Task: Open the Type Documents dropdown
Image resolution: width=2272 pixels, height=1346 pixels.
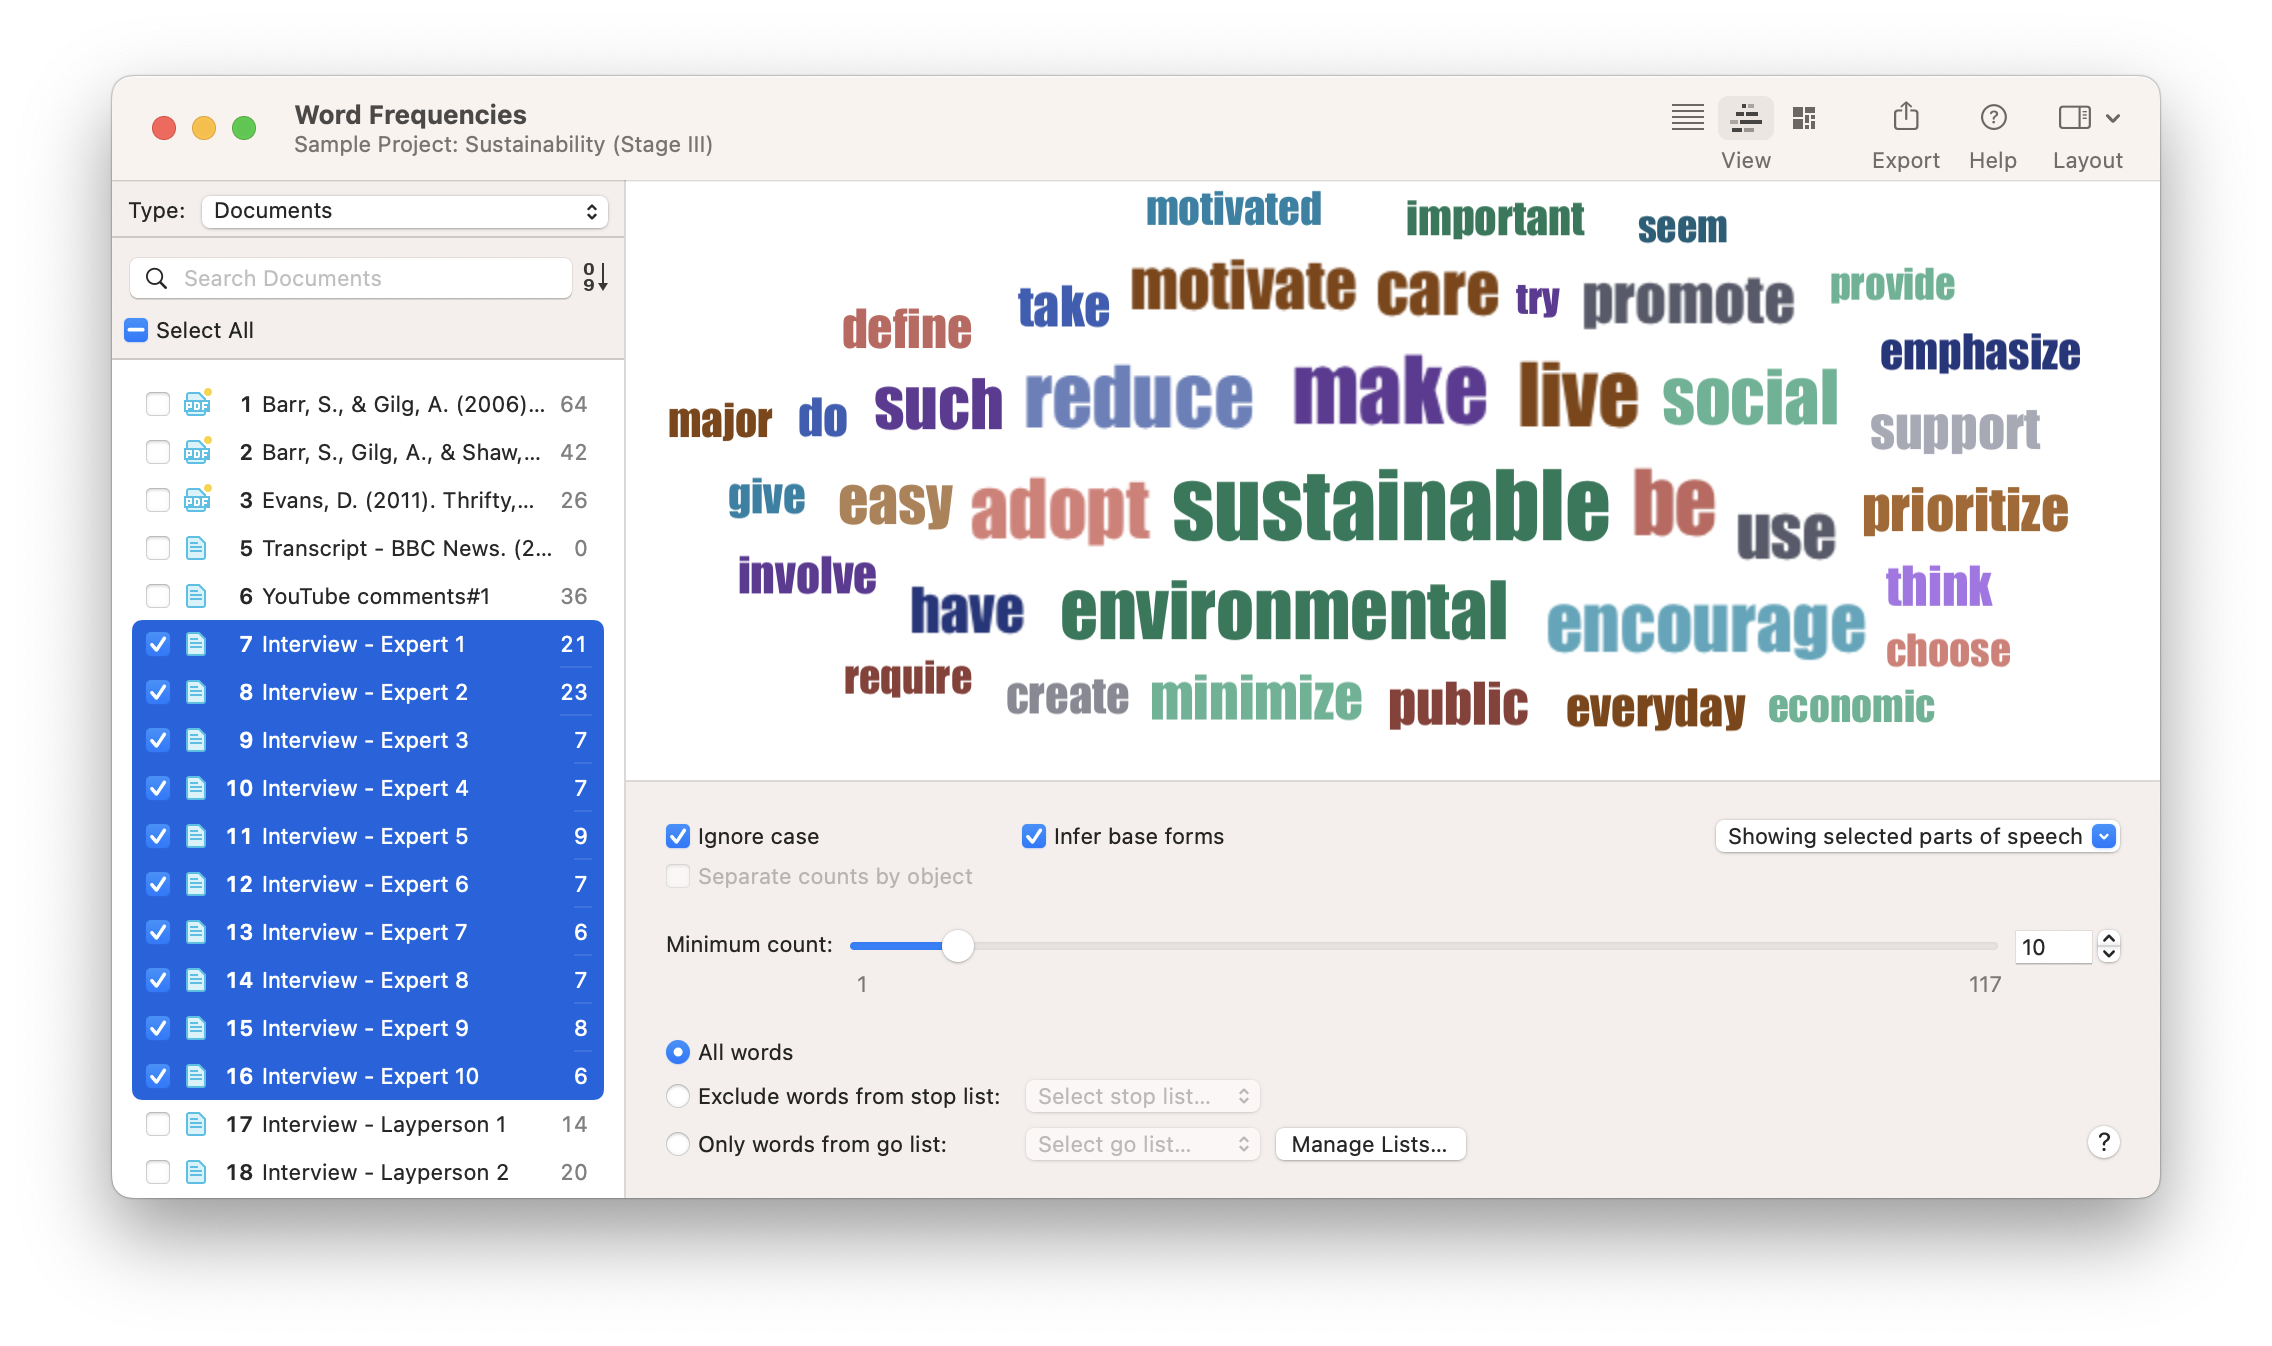Action: click(x=404, y=211)
